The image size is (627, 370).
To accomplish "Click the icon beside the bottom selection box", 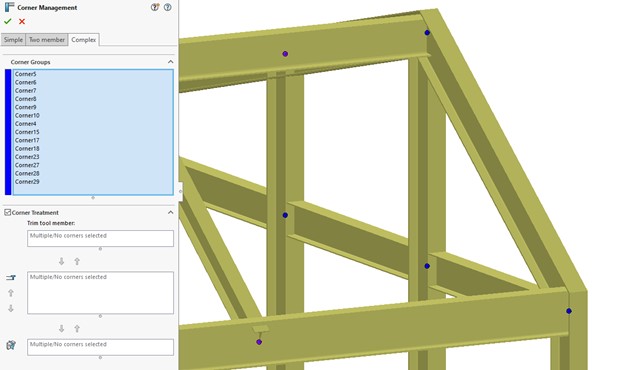I will coord(11,345).
